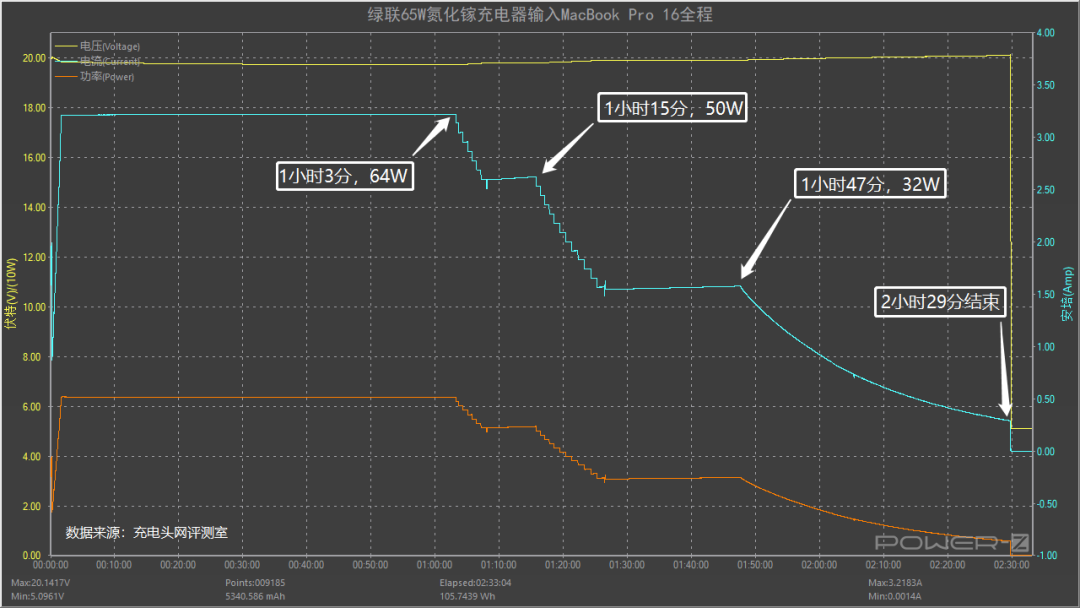
Task: Click the 02:10:00 time axis label
Action: click(x=883, y=565)
